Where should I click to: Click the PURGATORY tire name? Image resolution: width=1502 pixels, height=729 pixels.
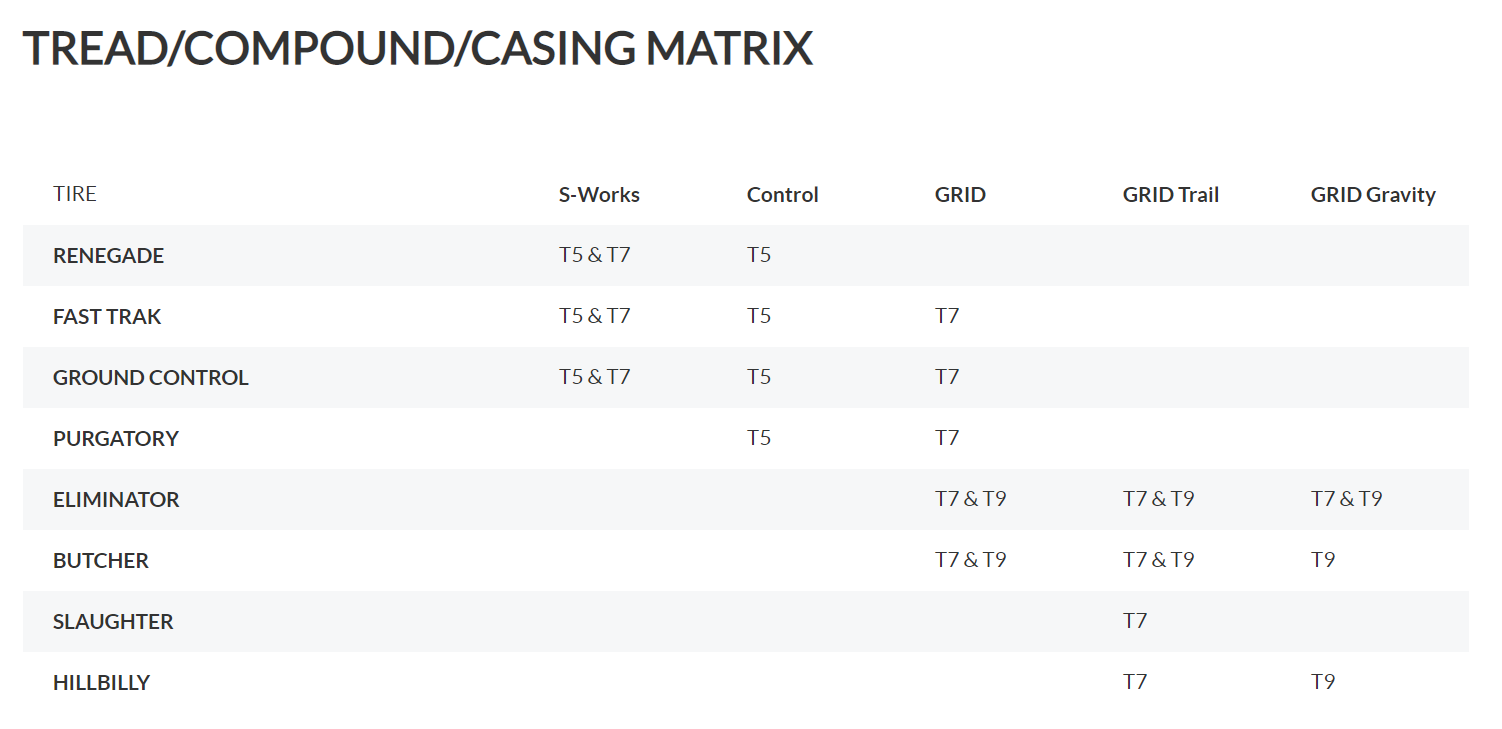tap(116, 439)
